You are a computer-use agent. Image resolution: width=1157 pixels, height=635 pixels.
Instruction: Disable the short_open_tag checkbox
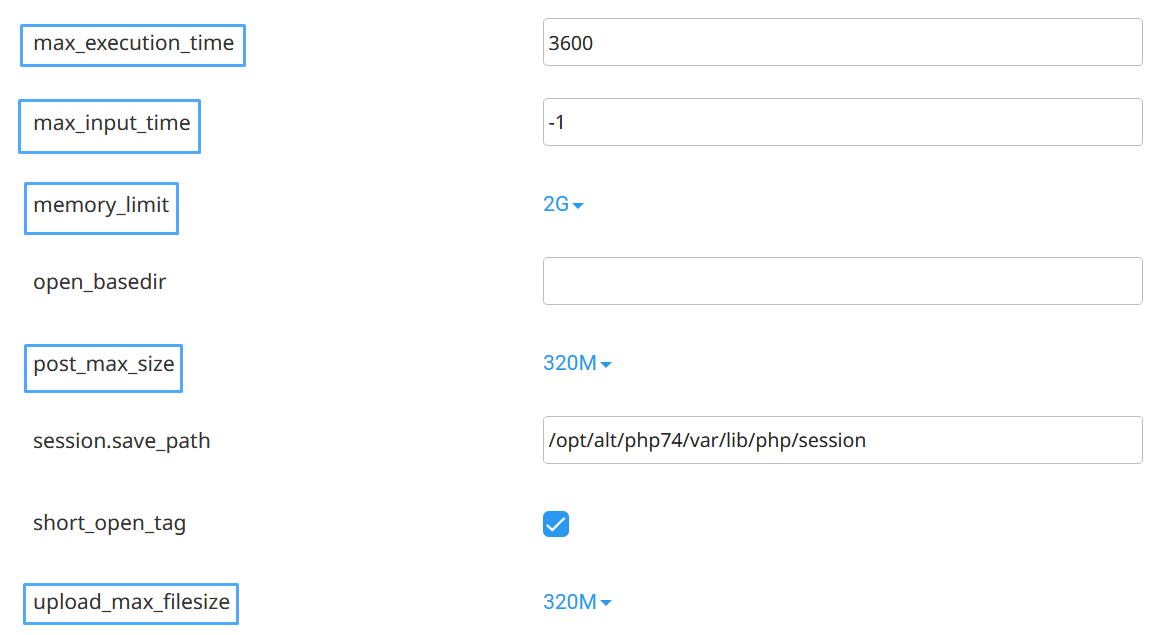pyautogui.click(x=556, y=524)
